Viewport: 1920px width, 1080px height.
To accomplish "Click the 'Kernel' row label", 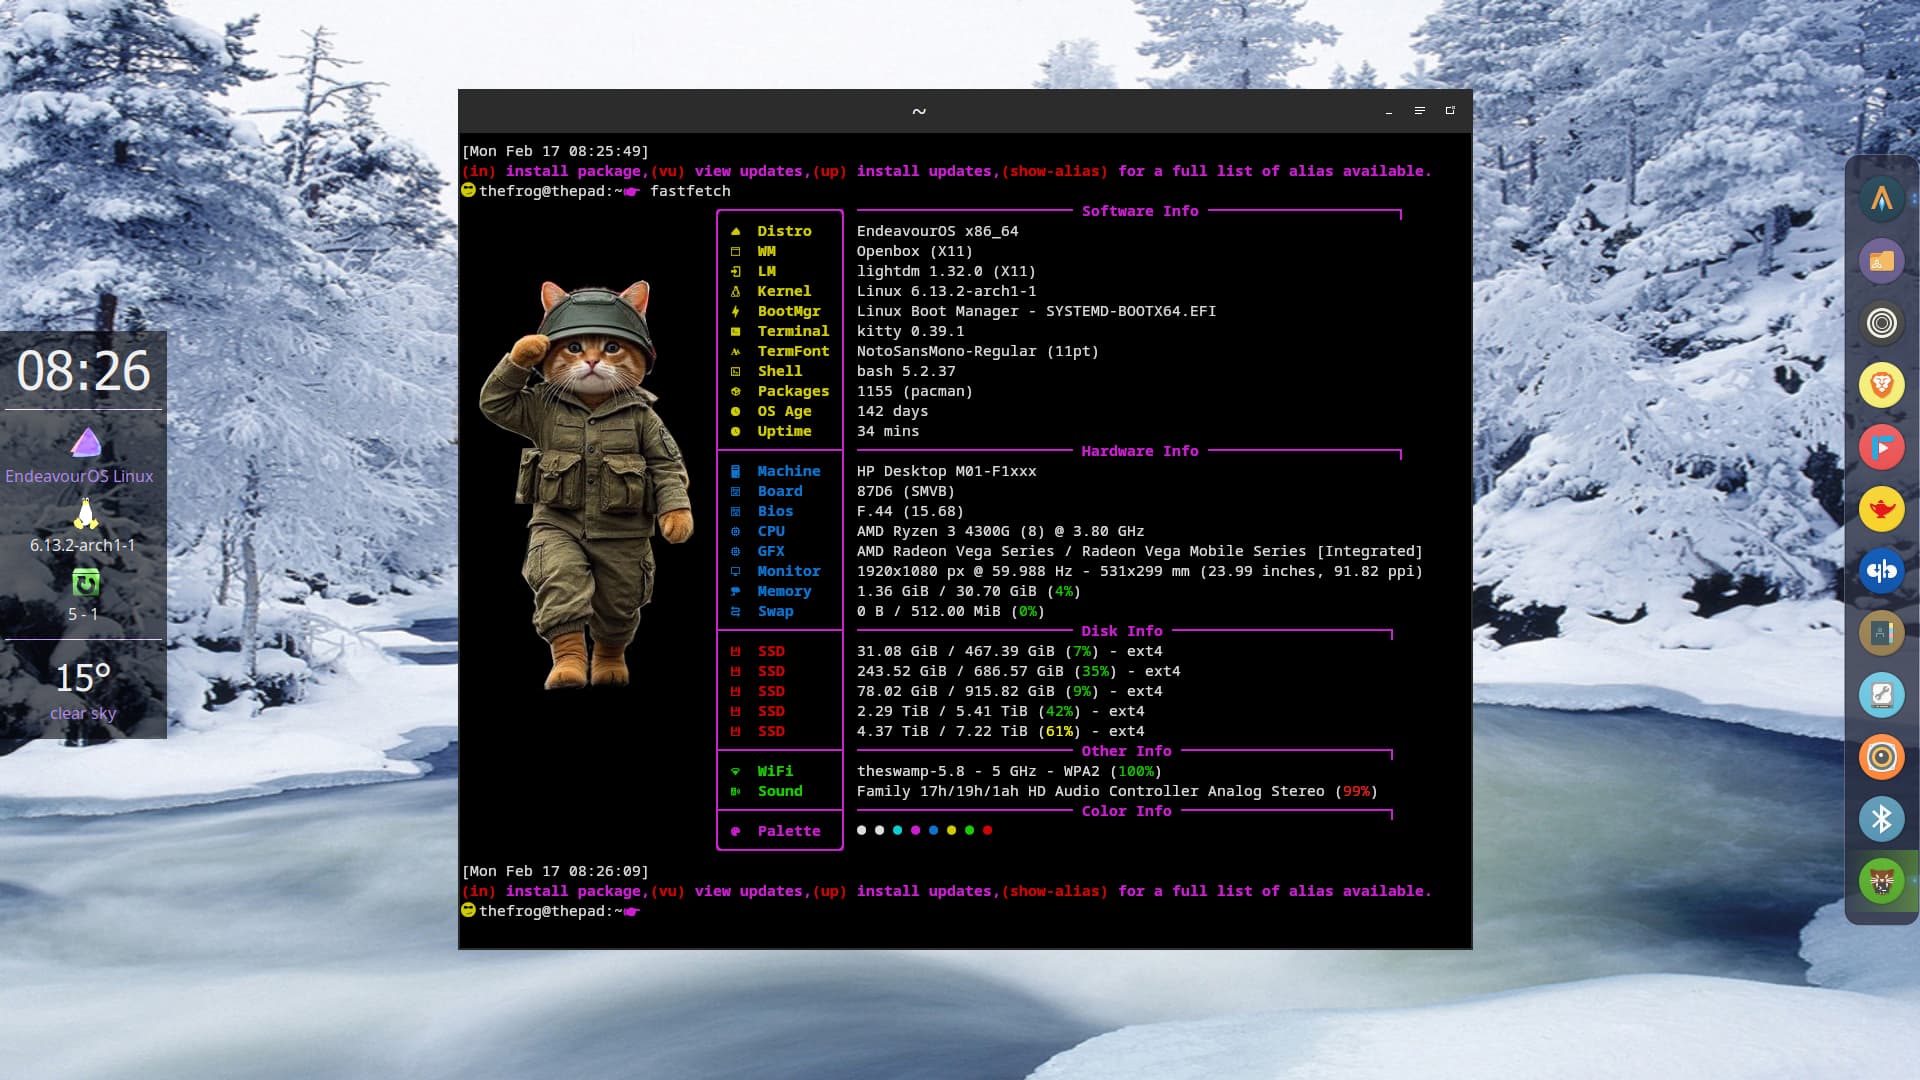I will coord(784,291).
